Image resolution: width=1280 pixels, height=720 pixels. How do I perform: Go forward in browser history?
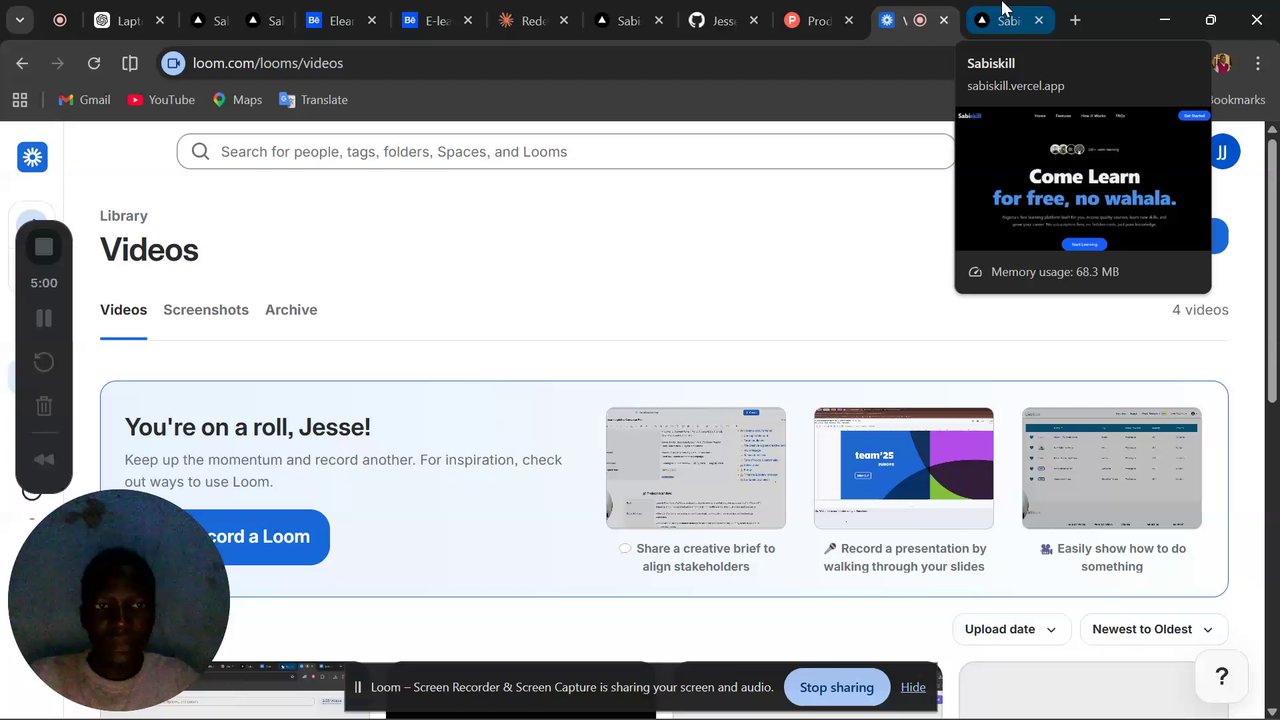58,63
